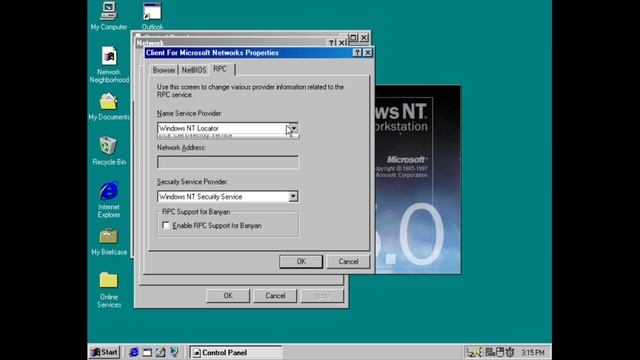Click the Show Desktop quick launch icon

point(147,352)
